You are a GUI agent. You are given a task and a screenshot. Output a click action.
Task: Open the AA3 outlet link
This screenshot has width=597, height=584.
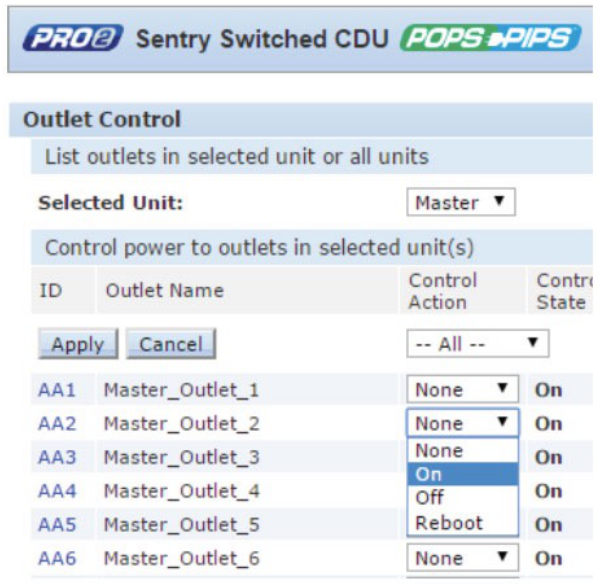coord(57,457)
